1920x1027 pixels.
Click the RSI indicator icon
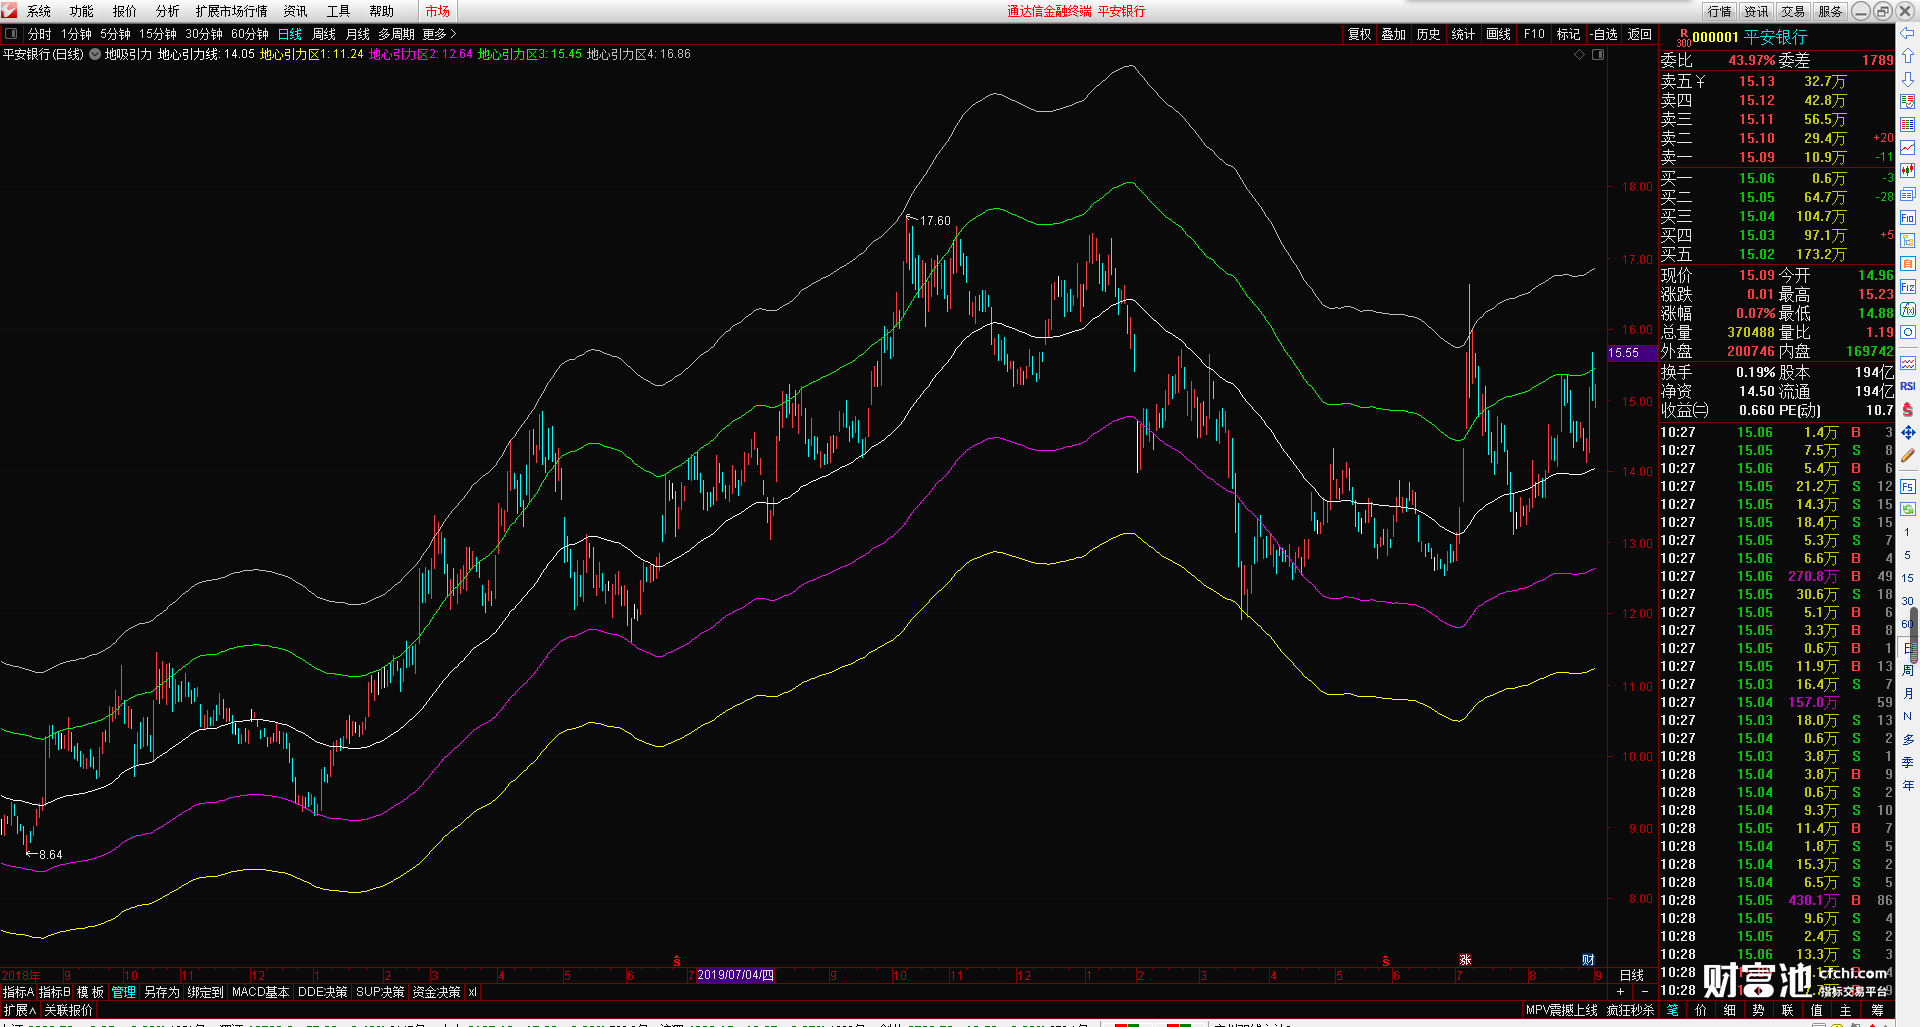1908,386
